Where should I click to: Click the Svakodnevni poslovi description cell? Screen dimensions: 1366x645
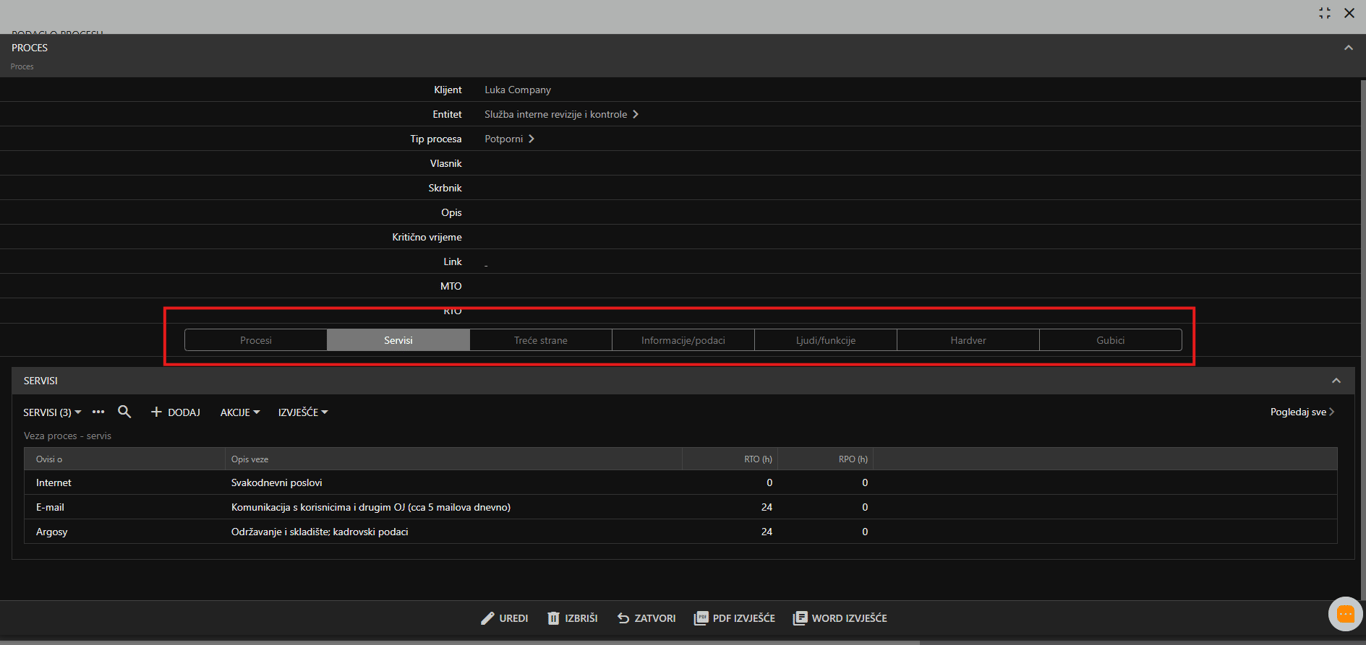276,482
